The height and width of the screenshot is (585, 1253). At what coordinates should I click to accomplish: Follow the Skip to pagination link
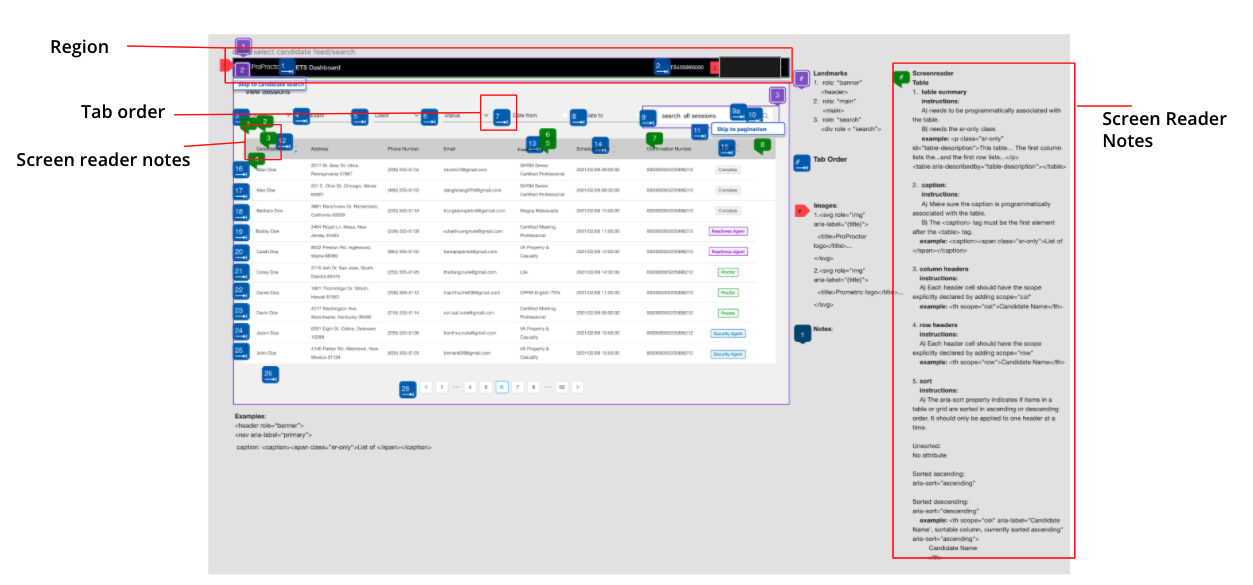[748, 129]
